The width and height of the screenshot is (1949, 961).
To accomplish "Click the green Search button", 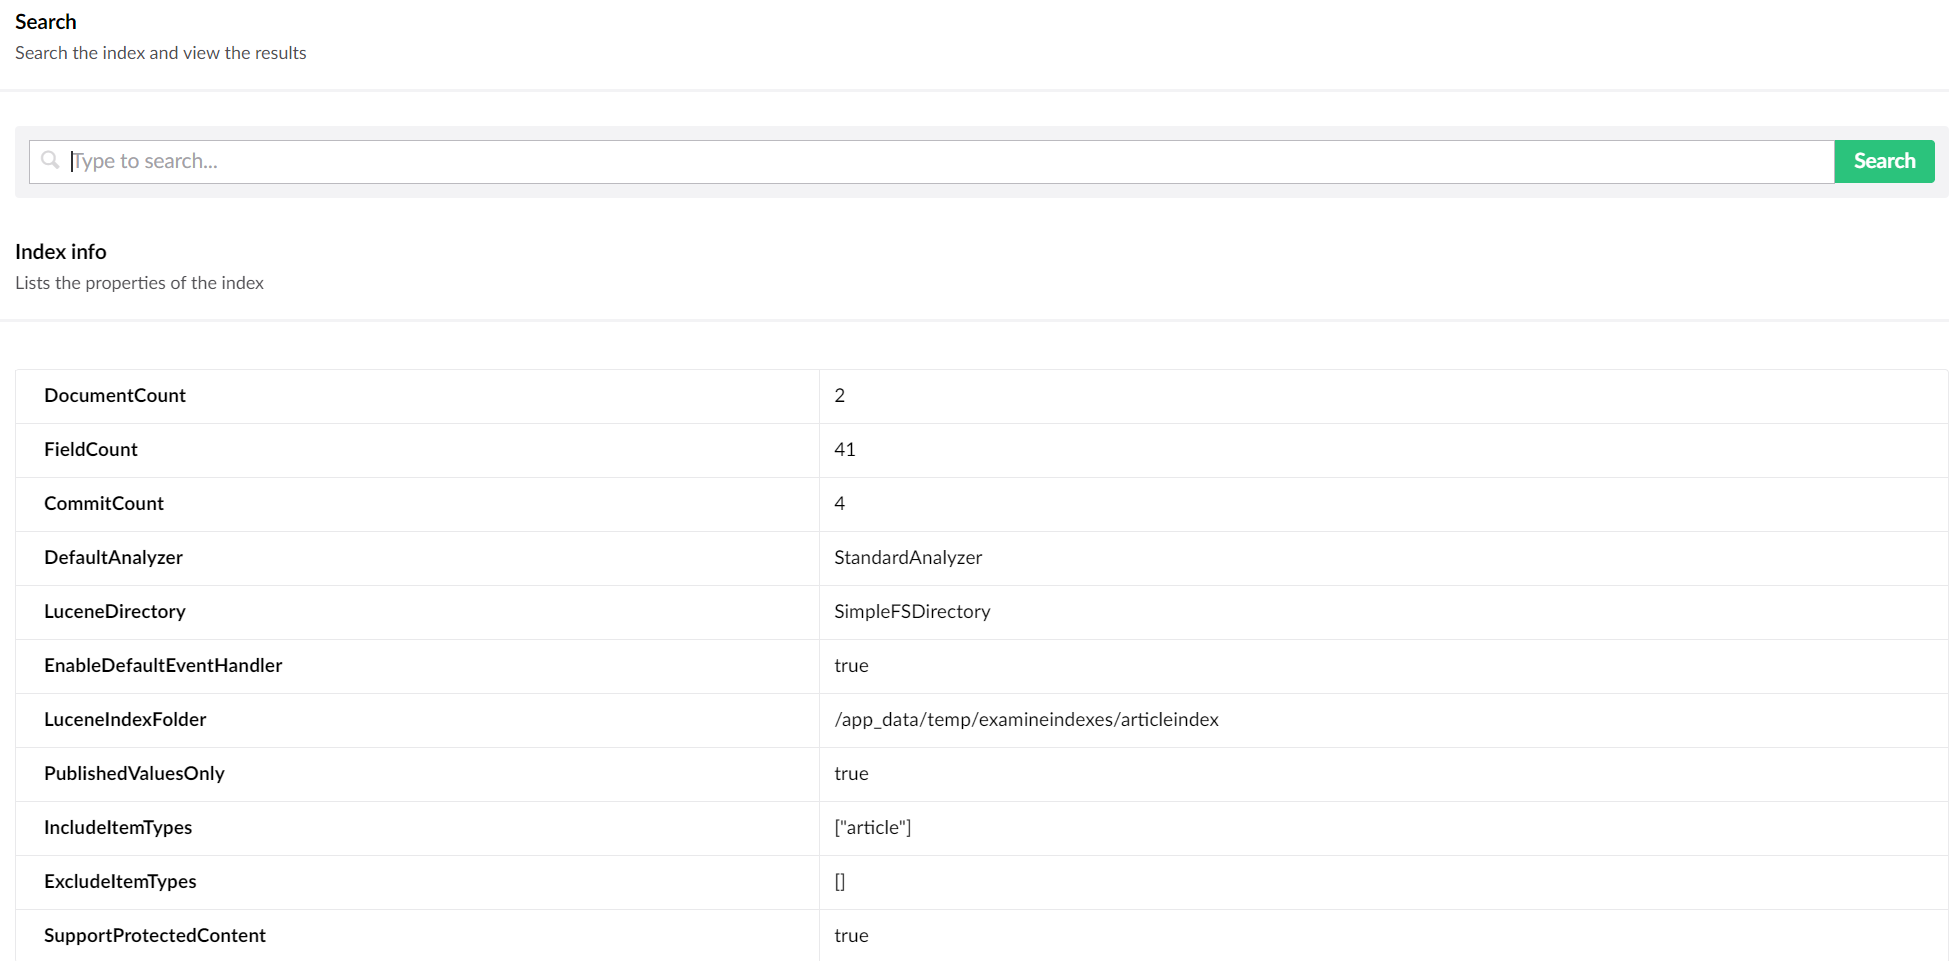I will point(1884,160).
